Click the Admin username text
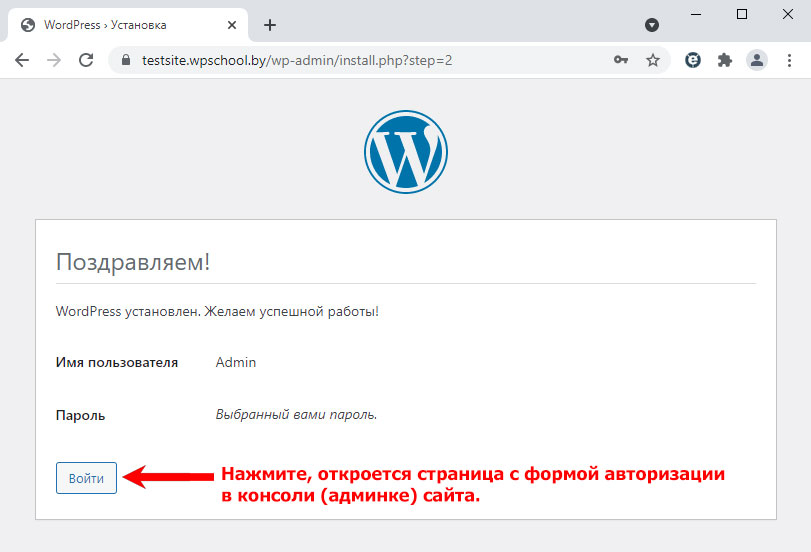Image resolution: width=811 pixels, height=552 pixels. (236, 362)
